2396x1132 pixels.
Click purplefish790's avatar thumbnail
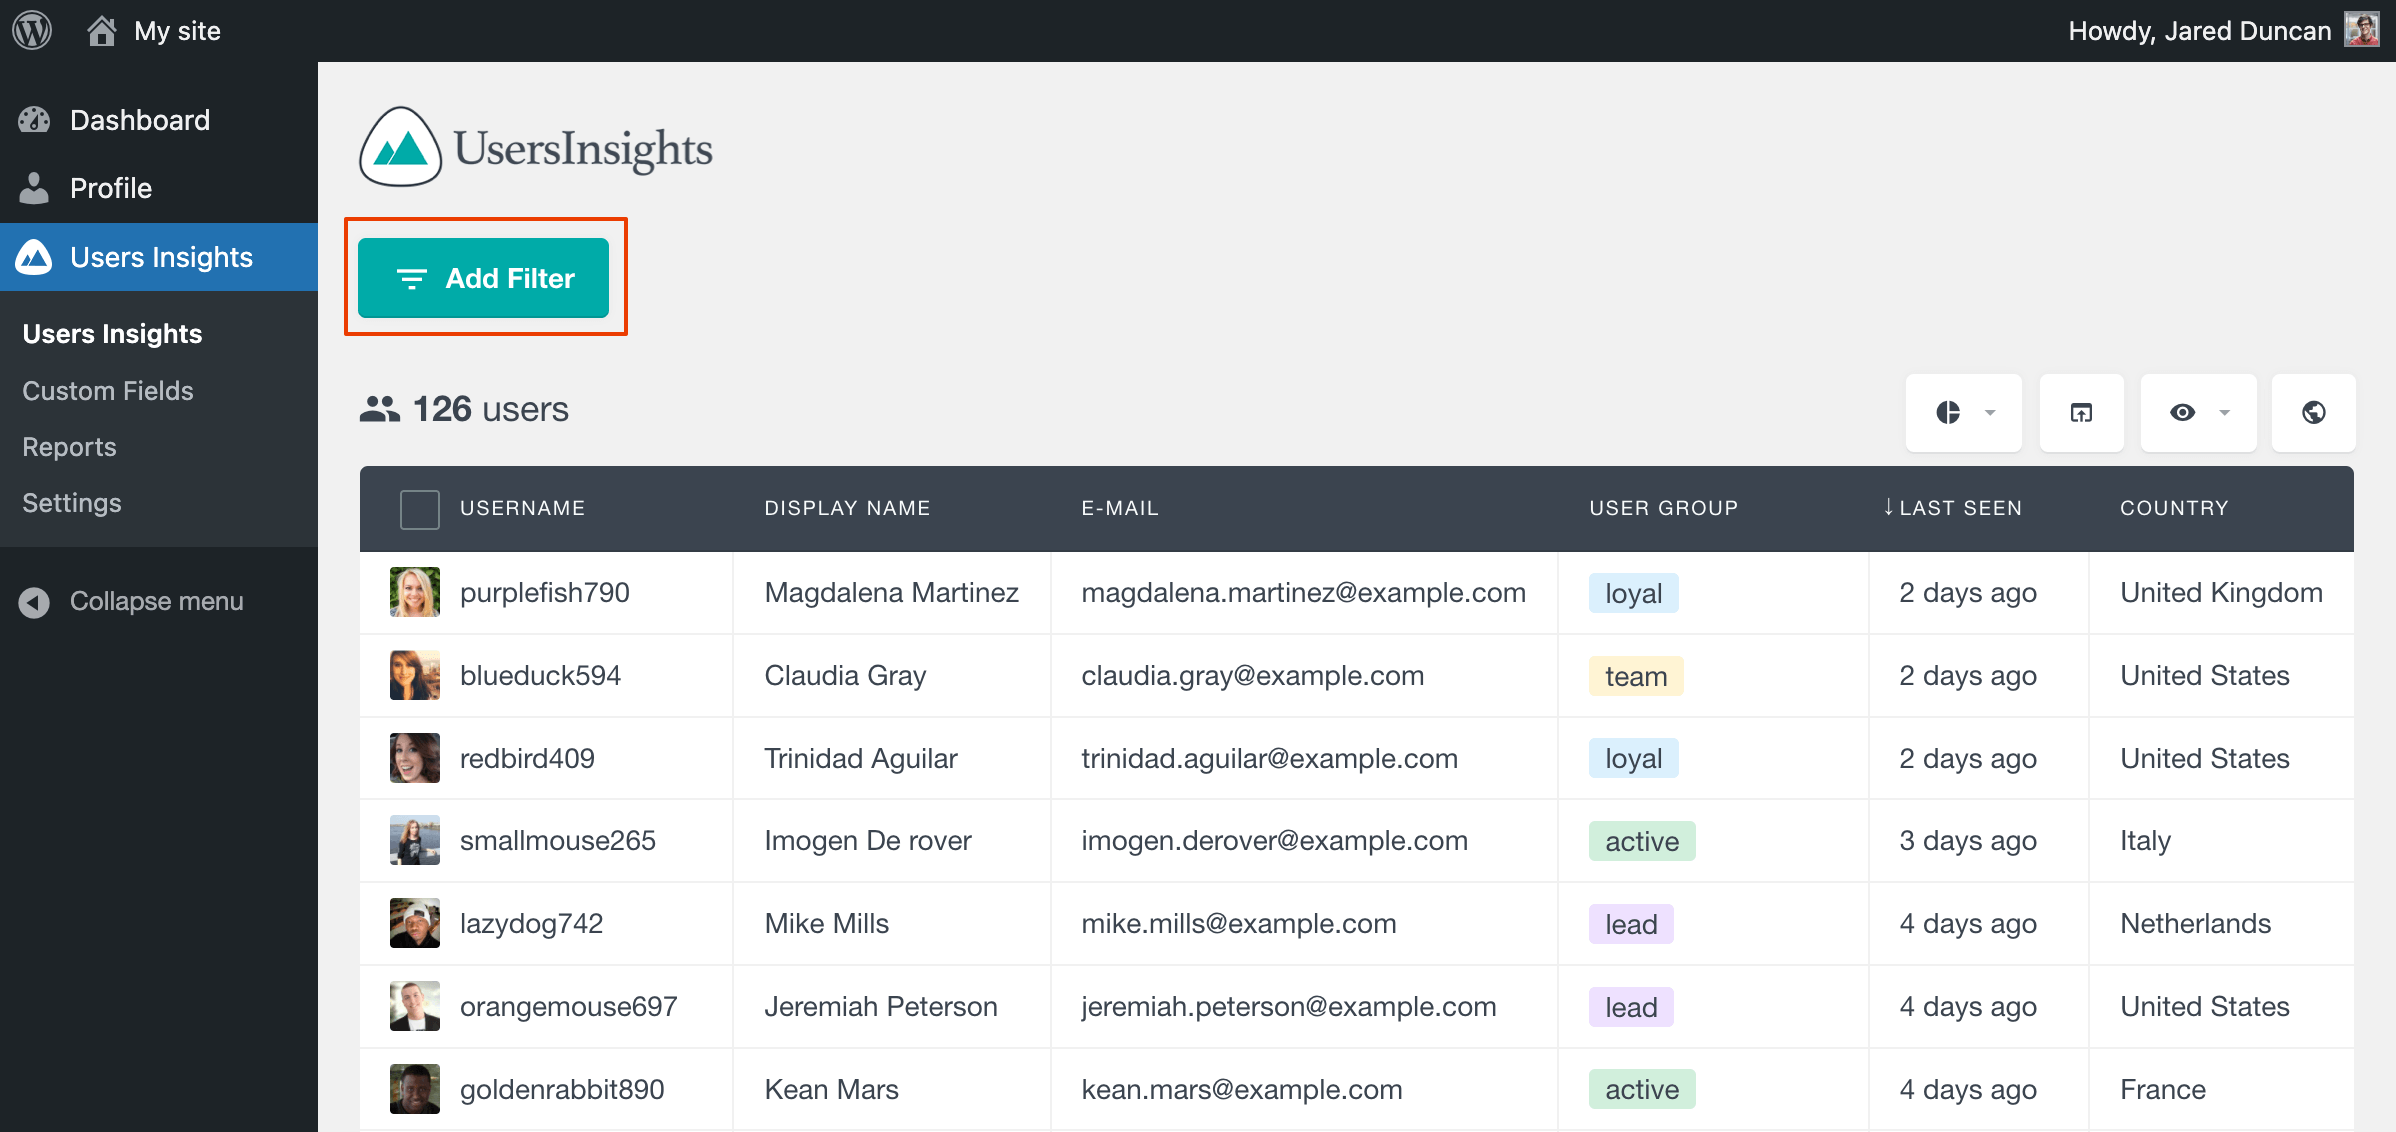415,592
